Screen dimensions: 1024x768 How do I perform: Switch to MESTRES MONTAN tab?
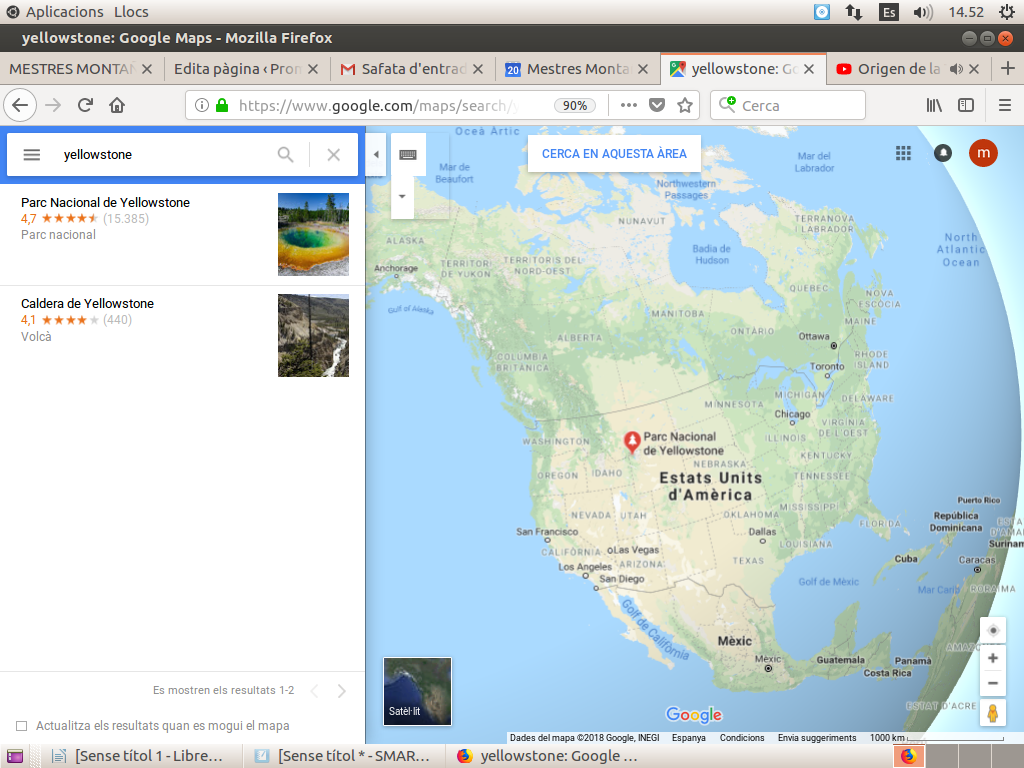pos(72,69)
